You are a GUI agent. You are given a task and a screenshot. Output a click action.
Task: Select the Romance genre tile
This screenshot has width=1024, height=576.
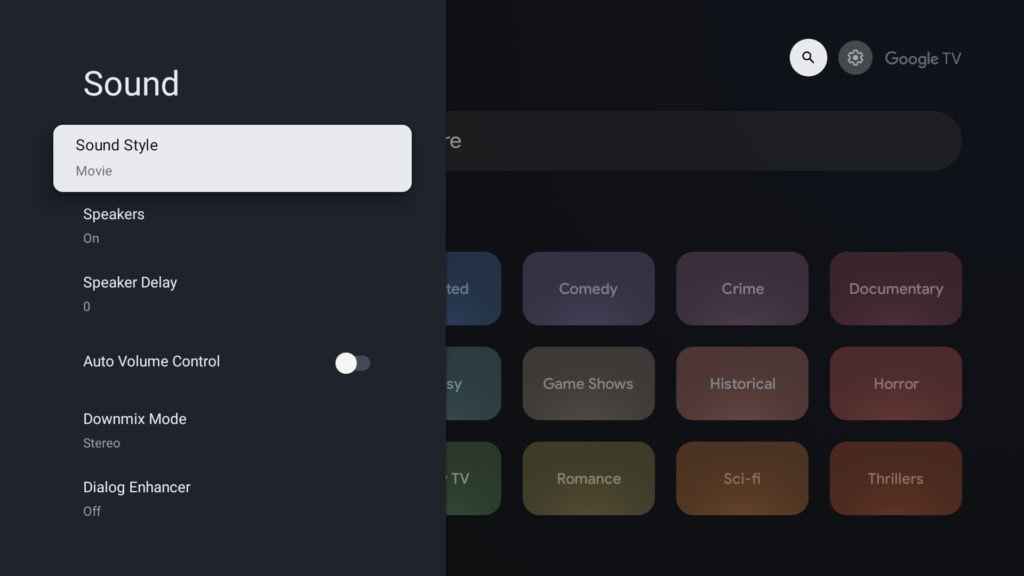coord(588,479)
